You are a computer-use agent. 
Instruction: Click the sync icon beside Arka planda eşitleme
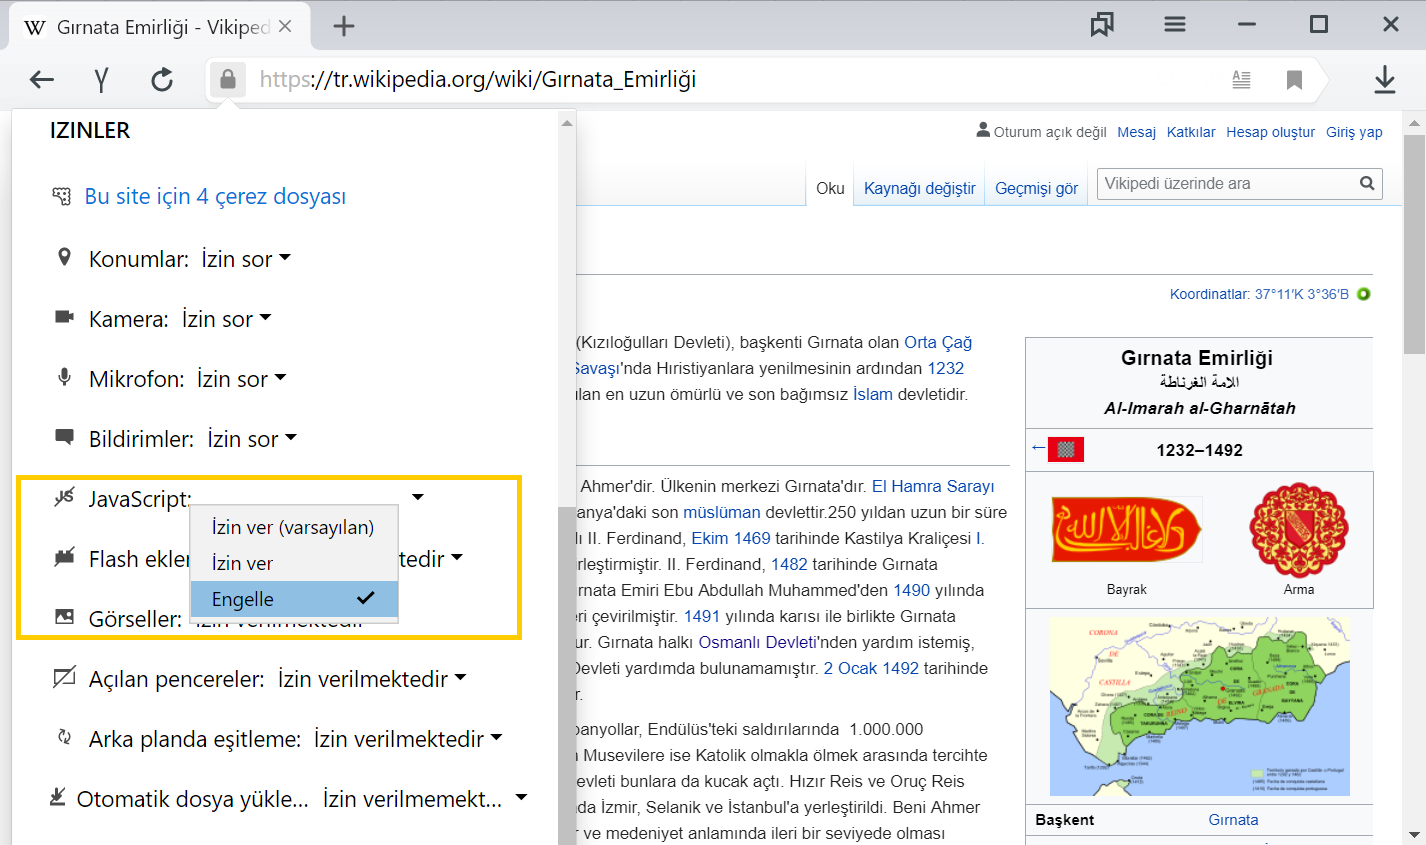[x=65, y=738]
